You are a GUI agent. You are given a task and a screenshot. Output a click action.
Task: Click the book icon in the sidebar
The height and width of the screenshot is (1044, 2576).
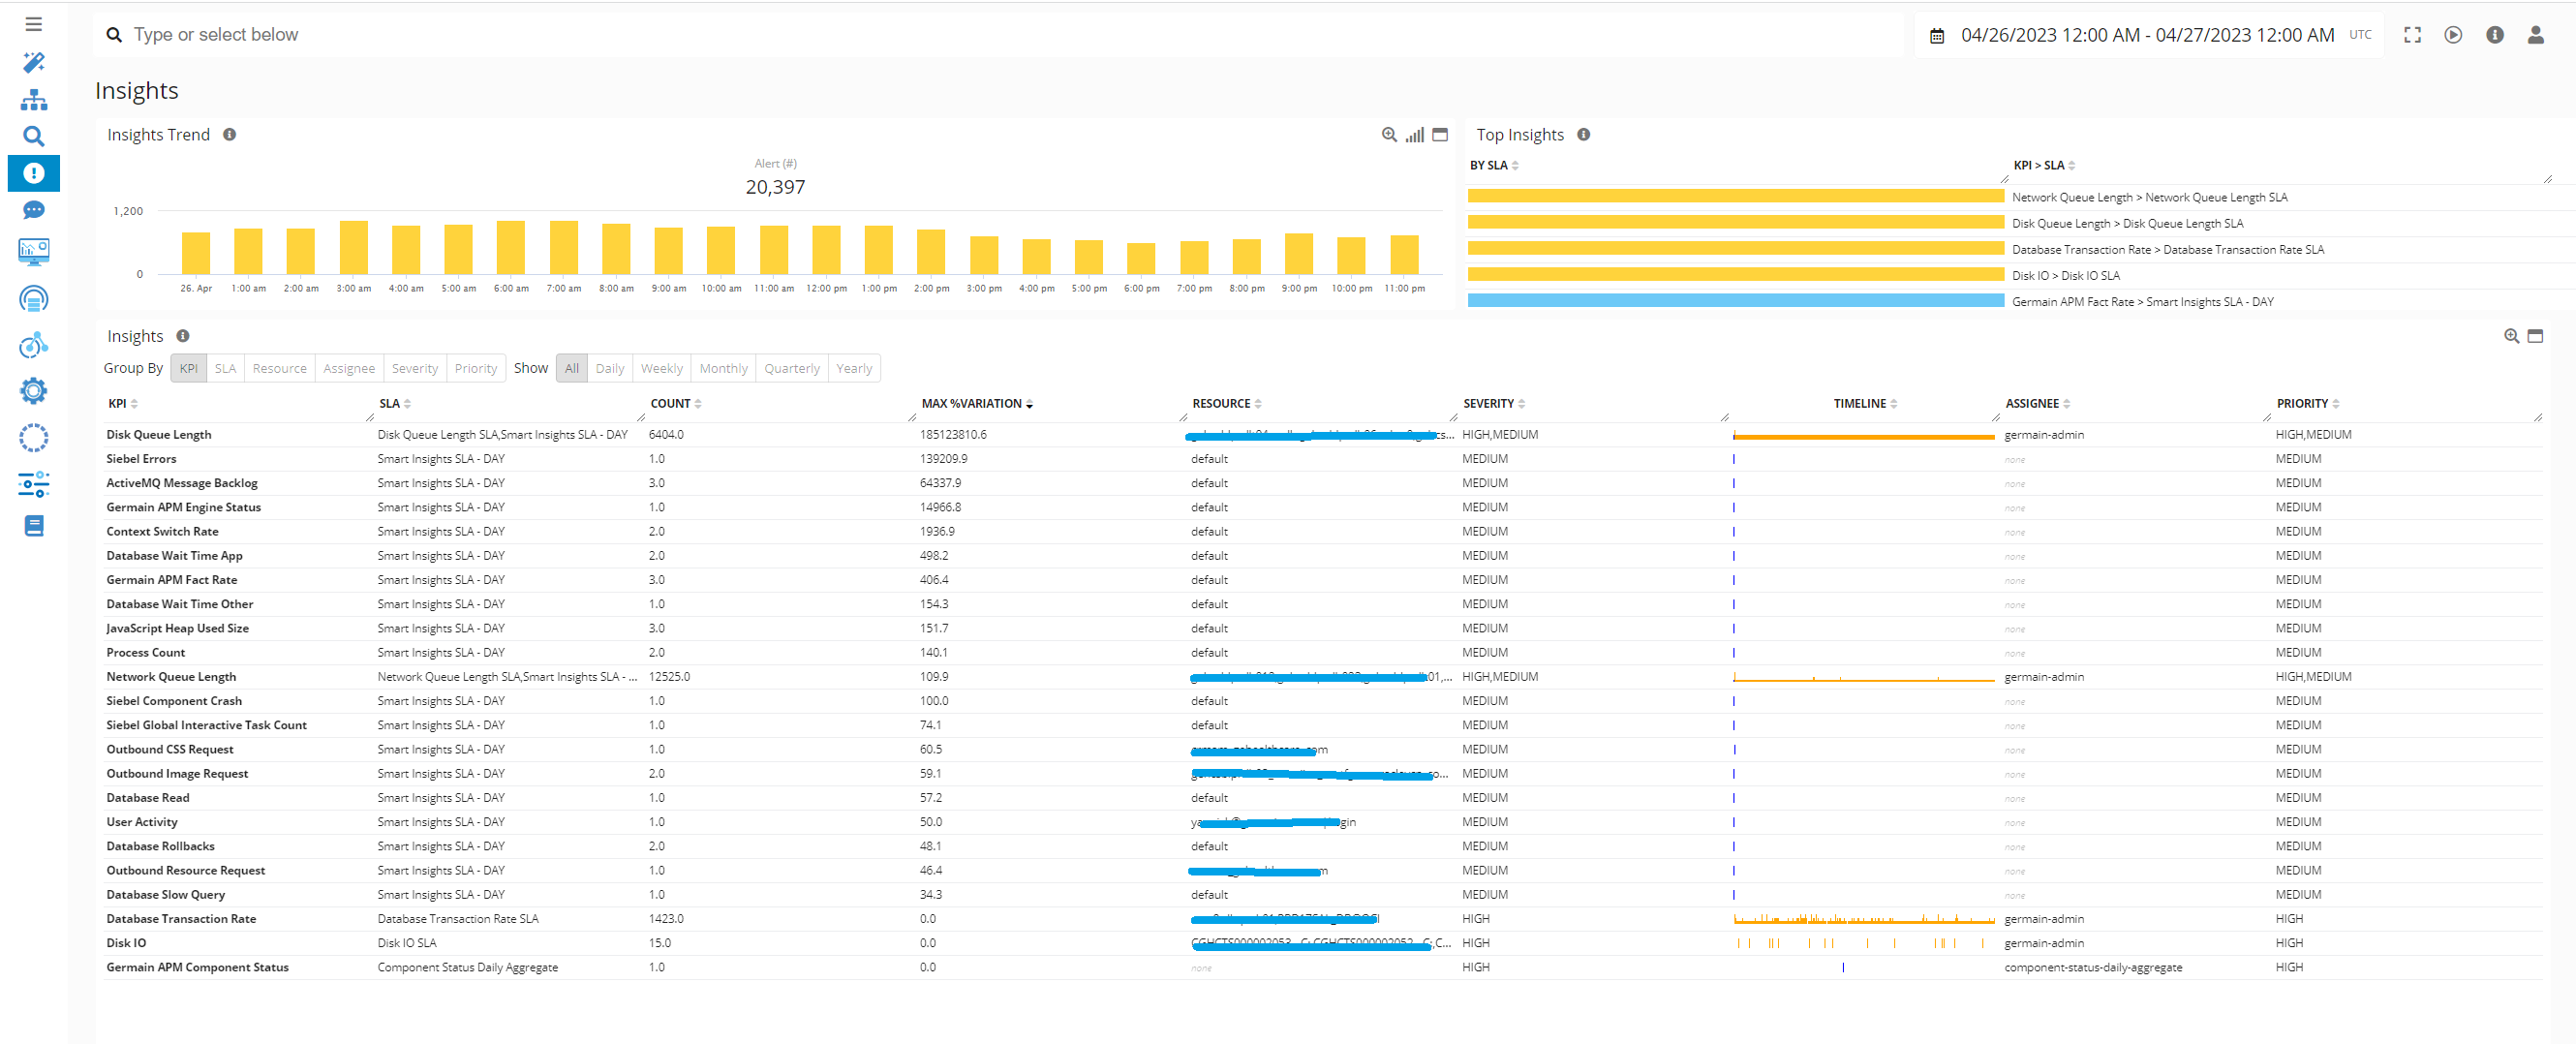click(x=34, y=526)
